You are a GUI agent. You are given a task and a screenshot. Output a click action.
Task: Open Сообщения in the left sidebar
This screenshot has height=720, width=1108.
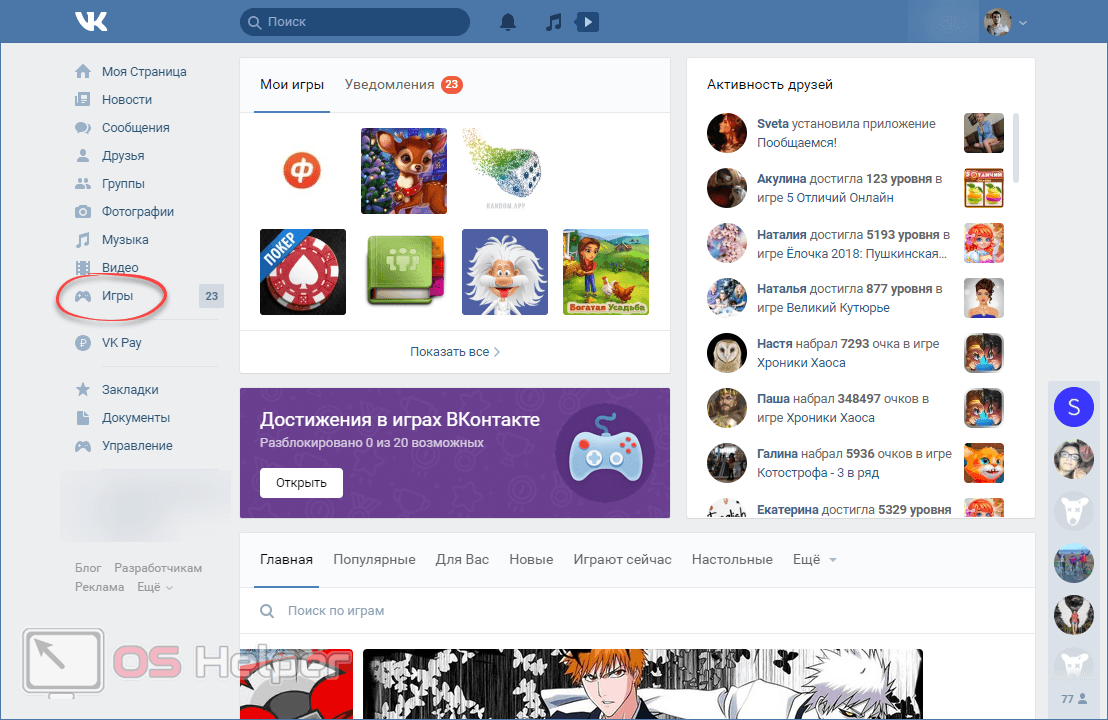pyautogui.click(x=135, y=128)
